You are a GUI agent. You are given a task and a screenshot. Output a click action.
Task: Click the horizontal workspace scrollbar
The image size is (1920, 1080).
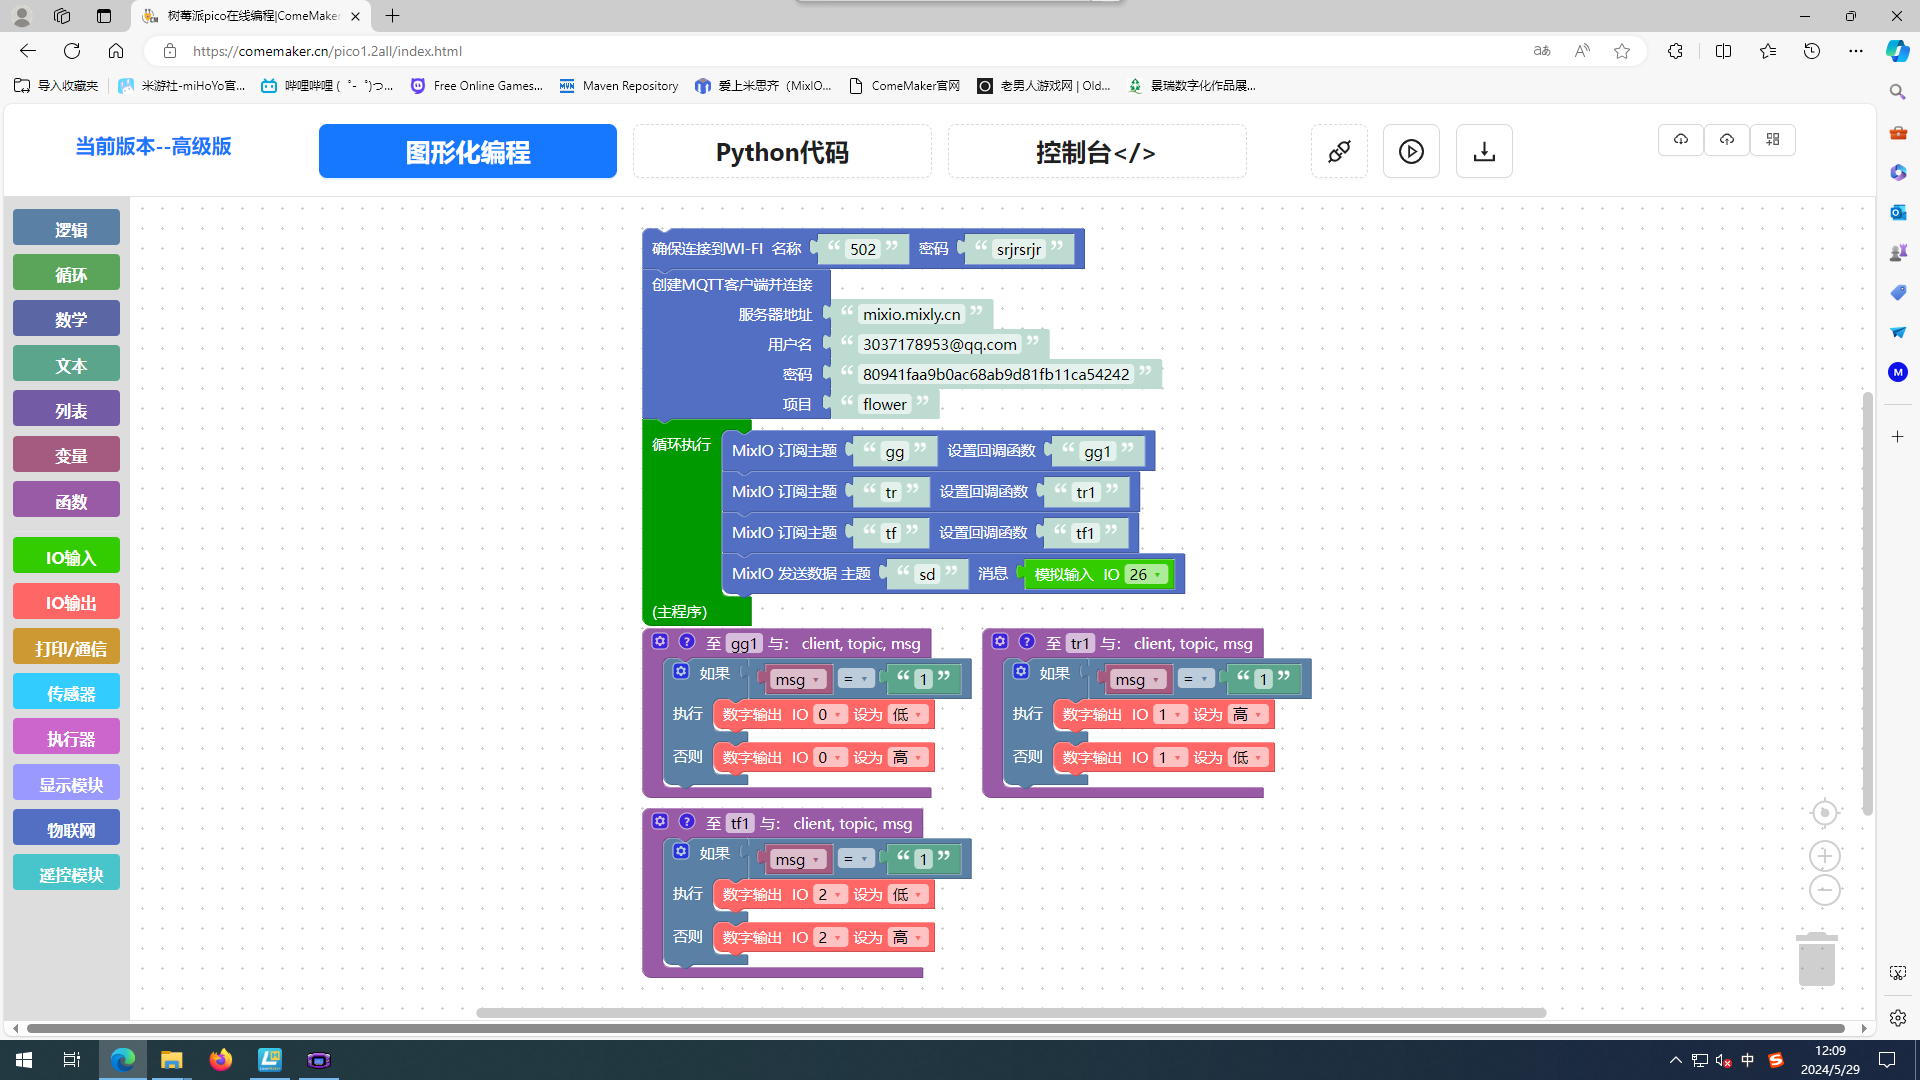pyautogui.click(x=1011, y=1012)
